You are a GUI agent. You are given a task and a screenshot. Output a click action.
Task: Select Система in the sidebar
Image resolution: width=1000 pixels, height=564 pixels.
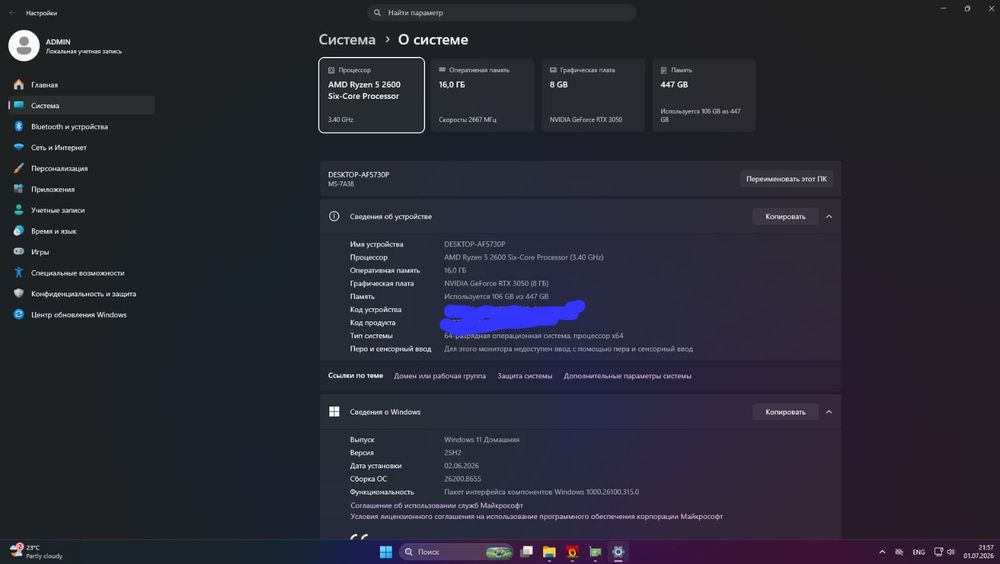click(81, 105)
